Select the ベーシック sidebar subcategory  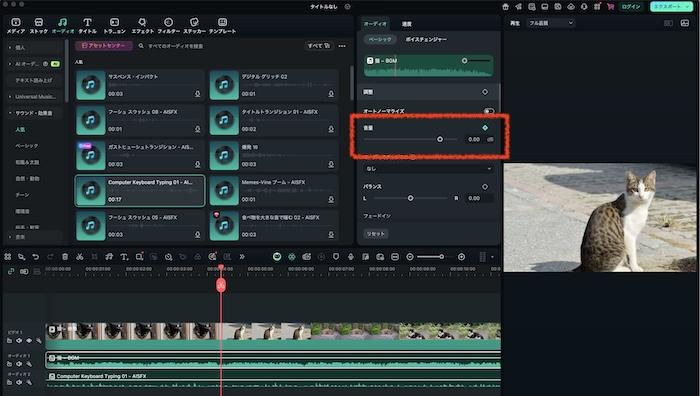pos(27,146)
